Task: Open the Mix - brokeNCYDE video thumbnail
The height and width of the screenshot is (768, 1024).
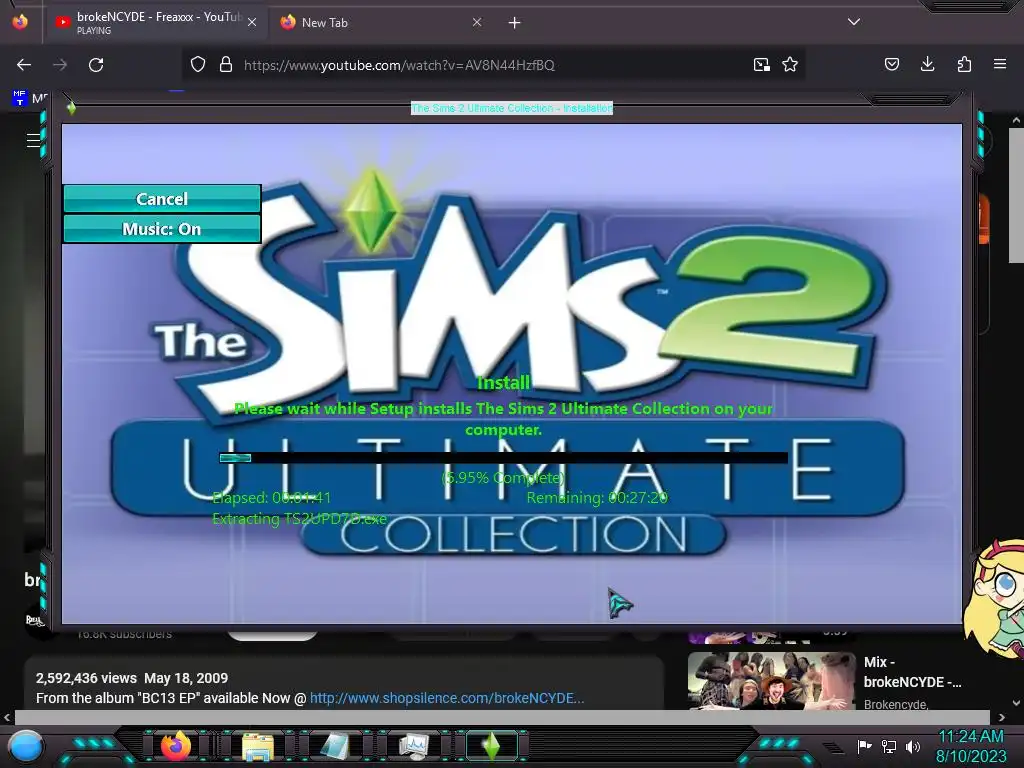Action: pos(771,681)
